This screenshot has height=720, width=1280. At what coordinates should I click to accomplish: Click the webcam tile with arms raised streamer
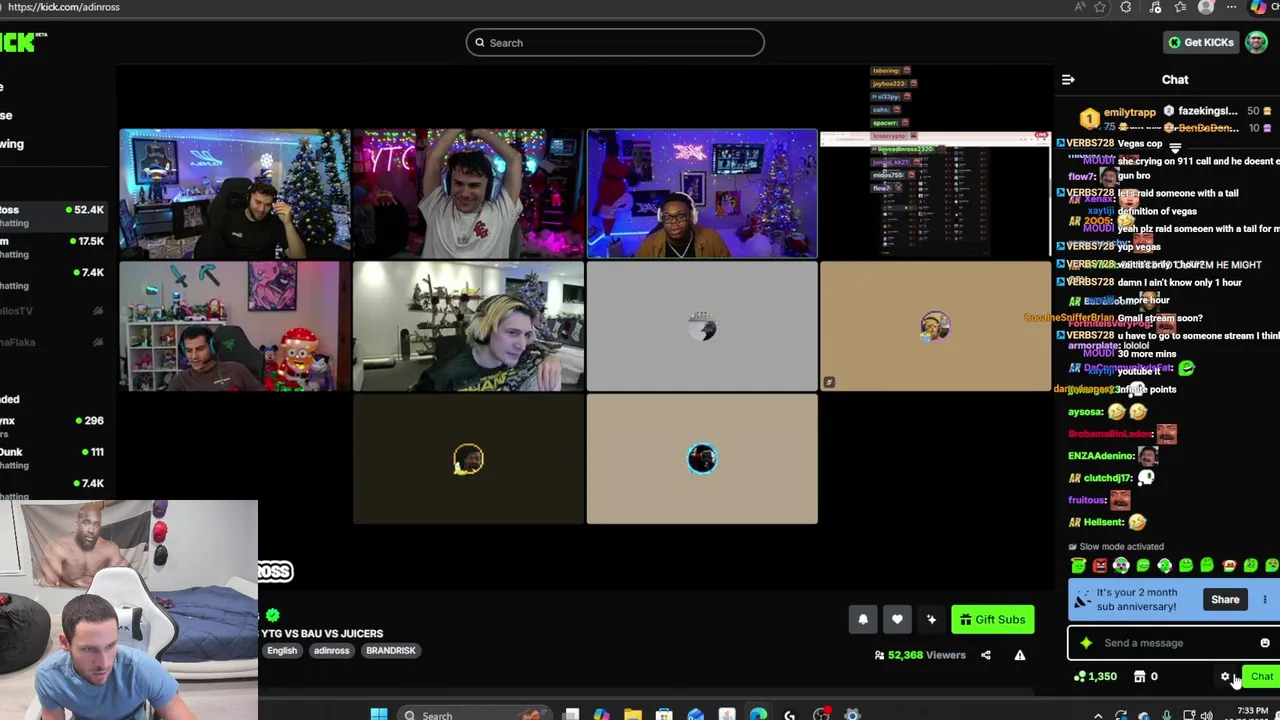[468, 194]
